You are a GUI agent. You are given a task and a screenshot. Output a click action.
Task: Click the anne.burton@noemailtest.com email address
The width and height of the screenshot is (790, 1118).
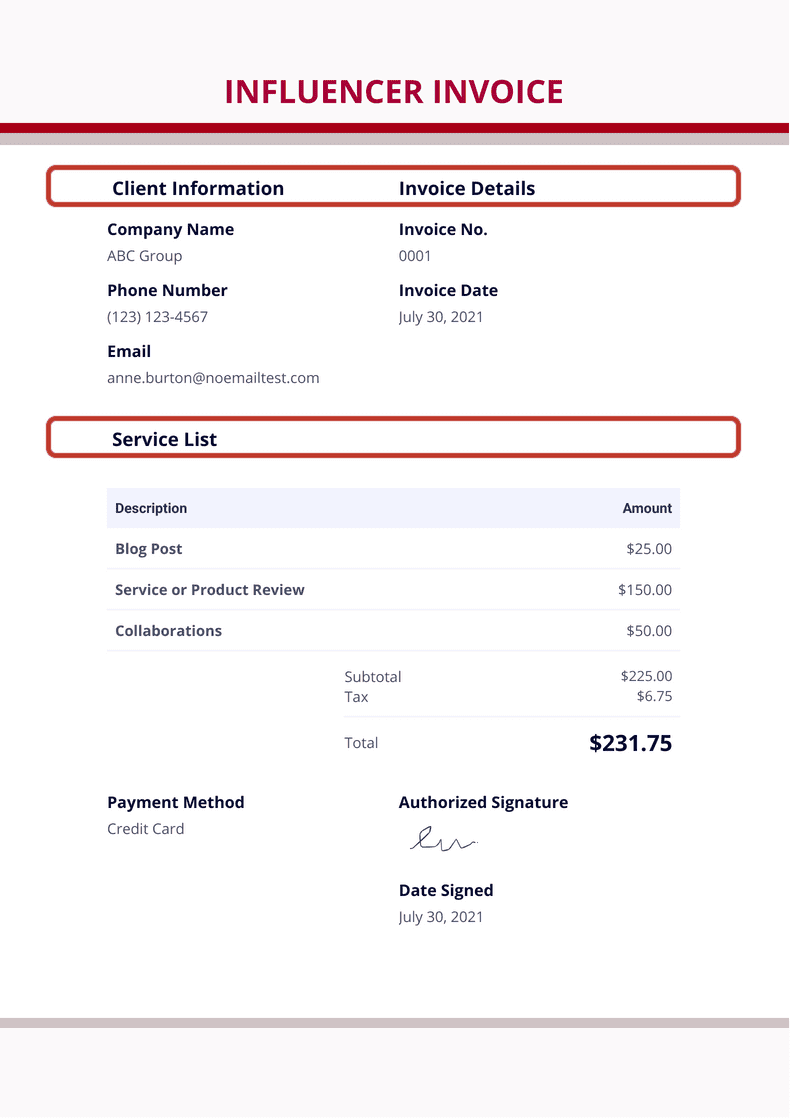pos(213,378)
